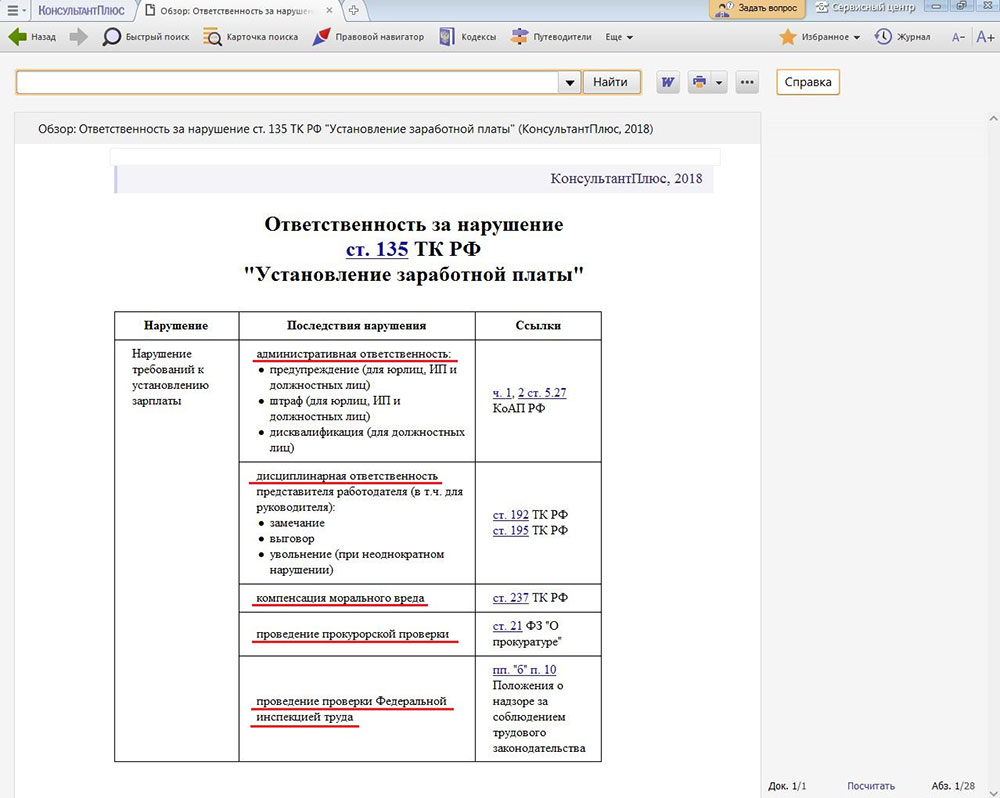Screen dimensions: 1000x798
Task: Click "дисциплинарная ответственность" text
Action: (347, 476)
